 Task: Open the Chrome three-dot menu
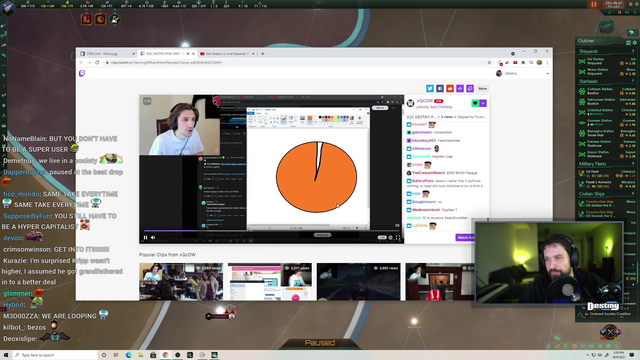pos(547,63)
